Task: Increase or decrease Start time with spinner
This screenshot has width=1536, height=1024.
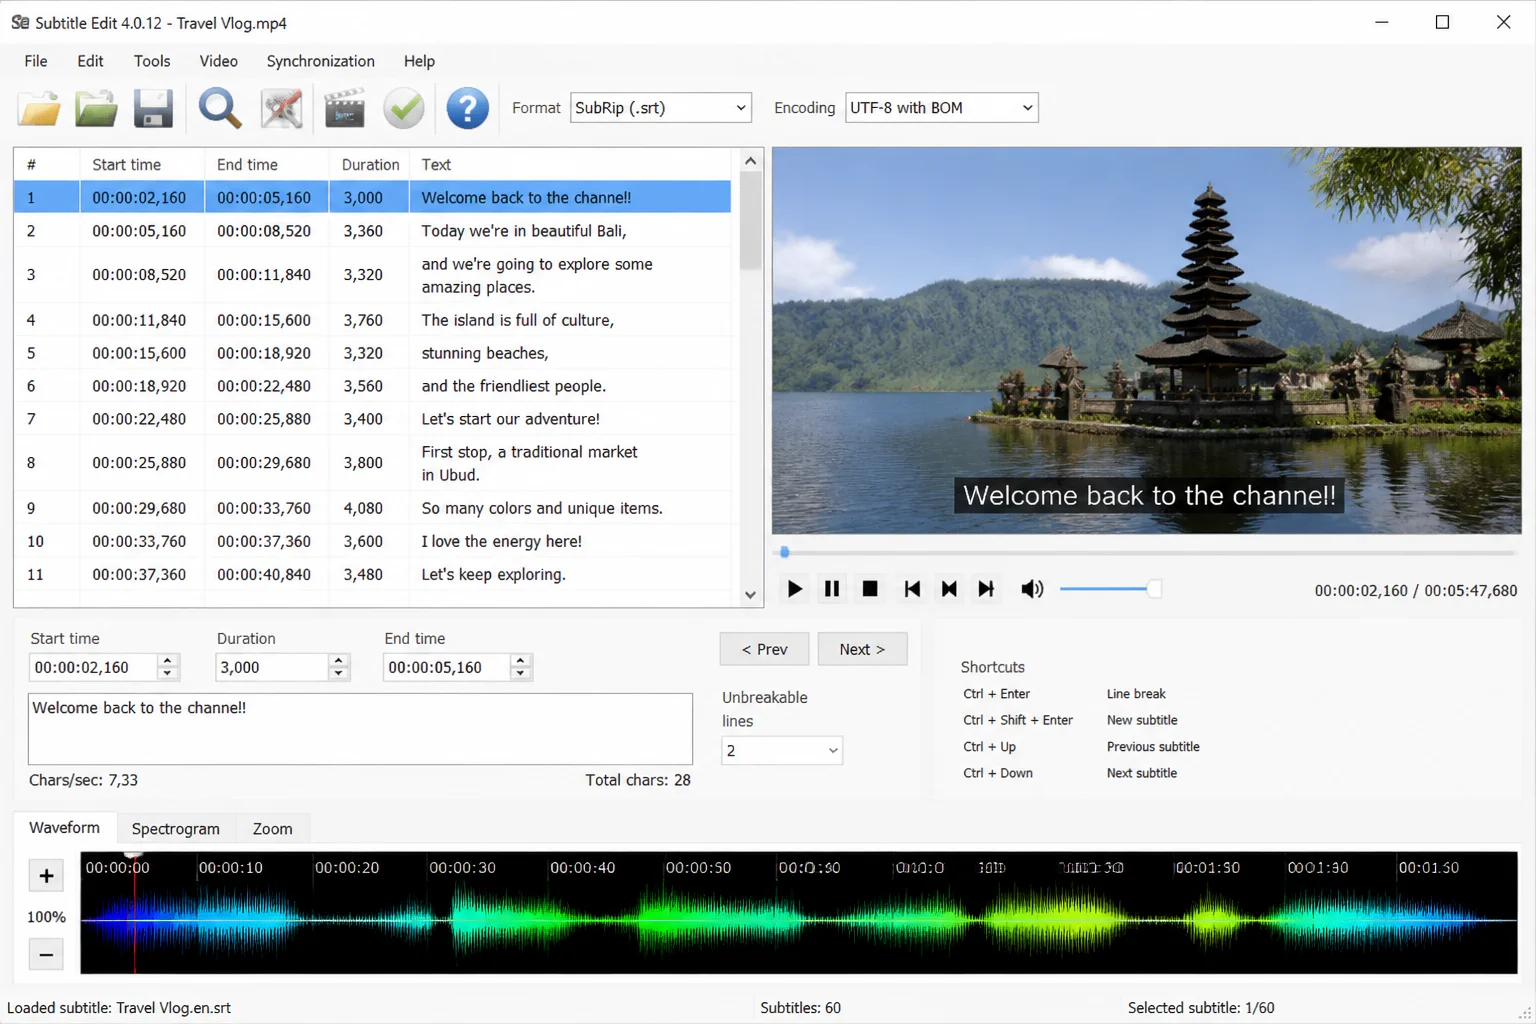Action: click(169, 667)
